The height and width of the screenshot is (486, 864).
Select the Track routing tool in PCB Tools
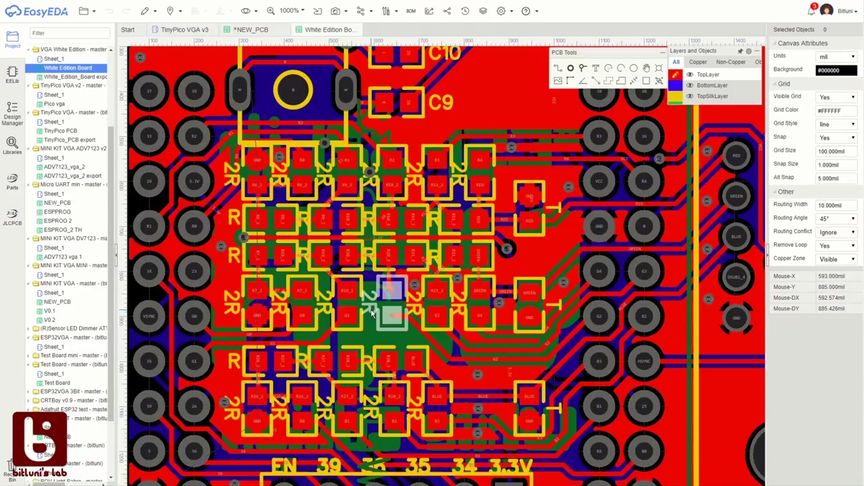point(558,68)
